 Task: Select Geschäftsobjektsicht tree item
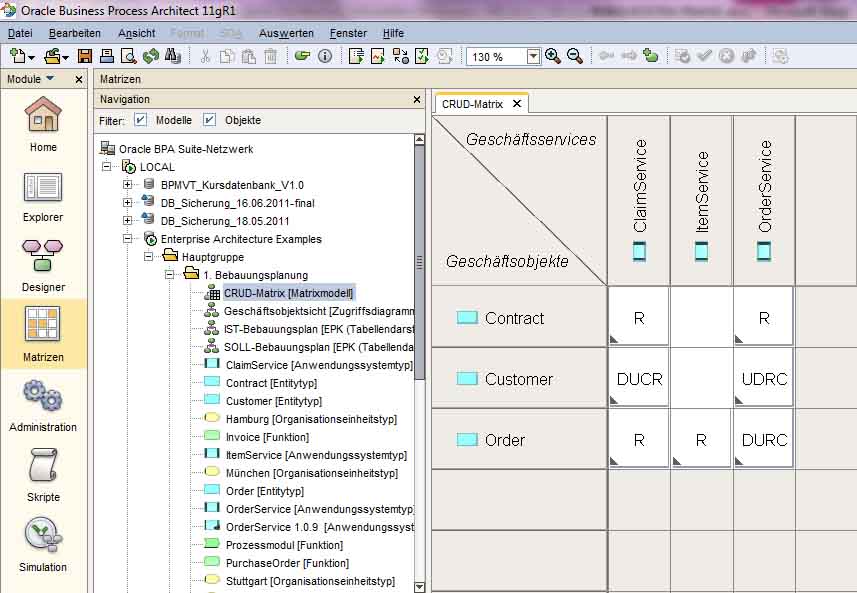[319, 311]
